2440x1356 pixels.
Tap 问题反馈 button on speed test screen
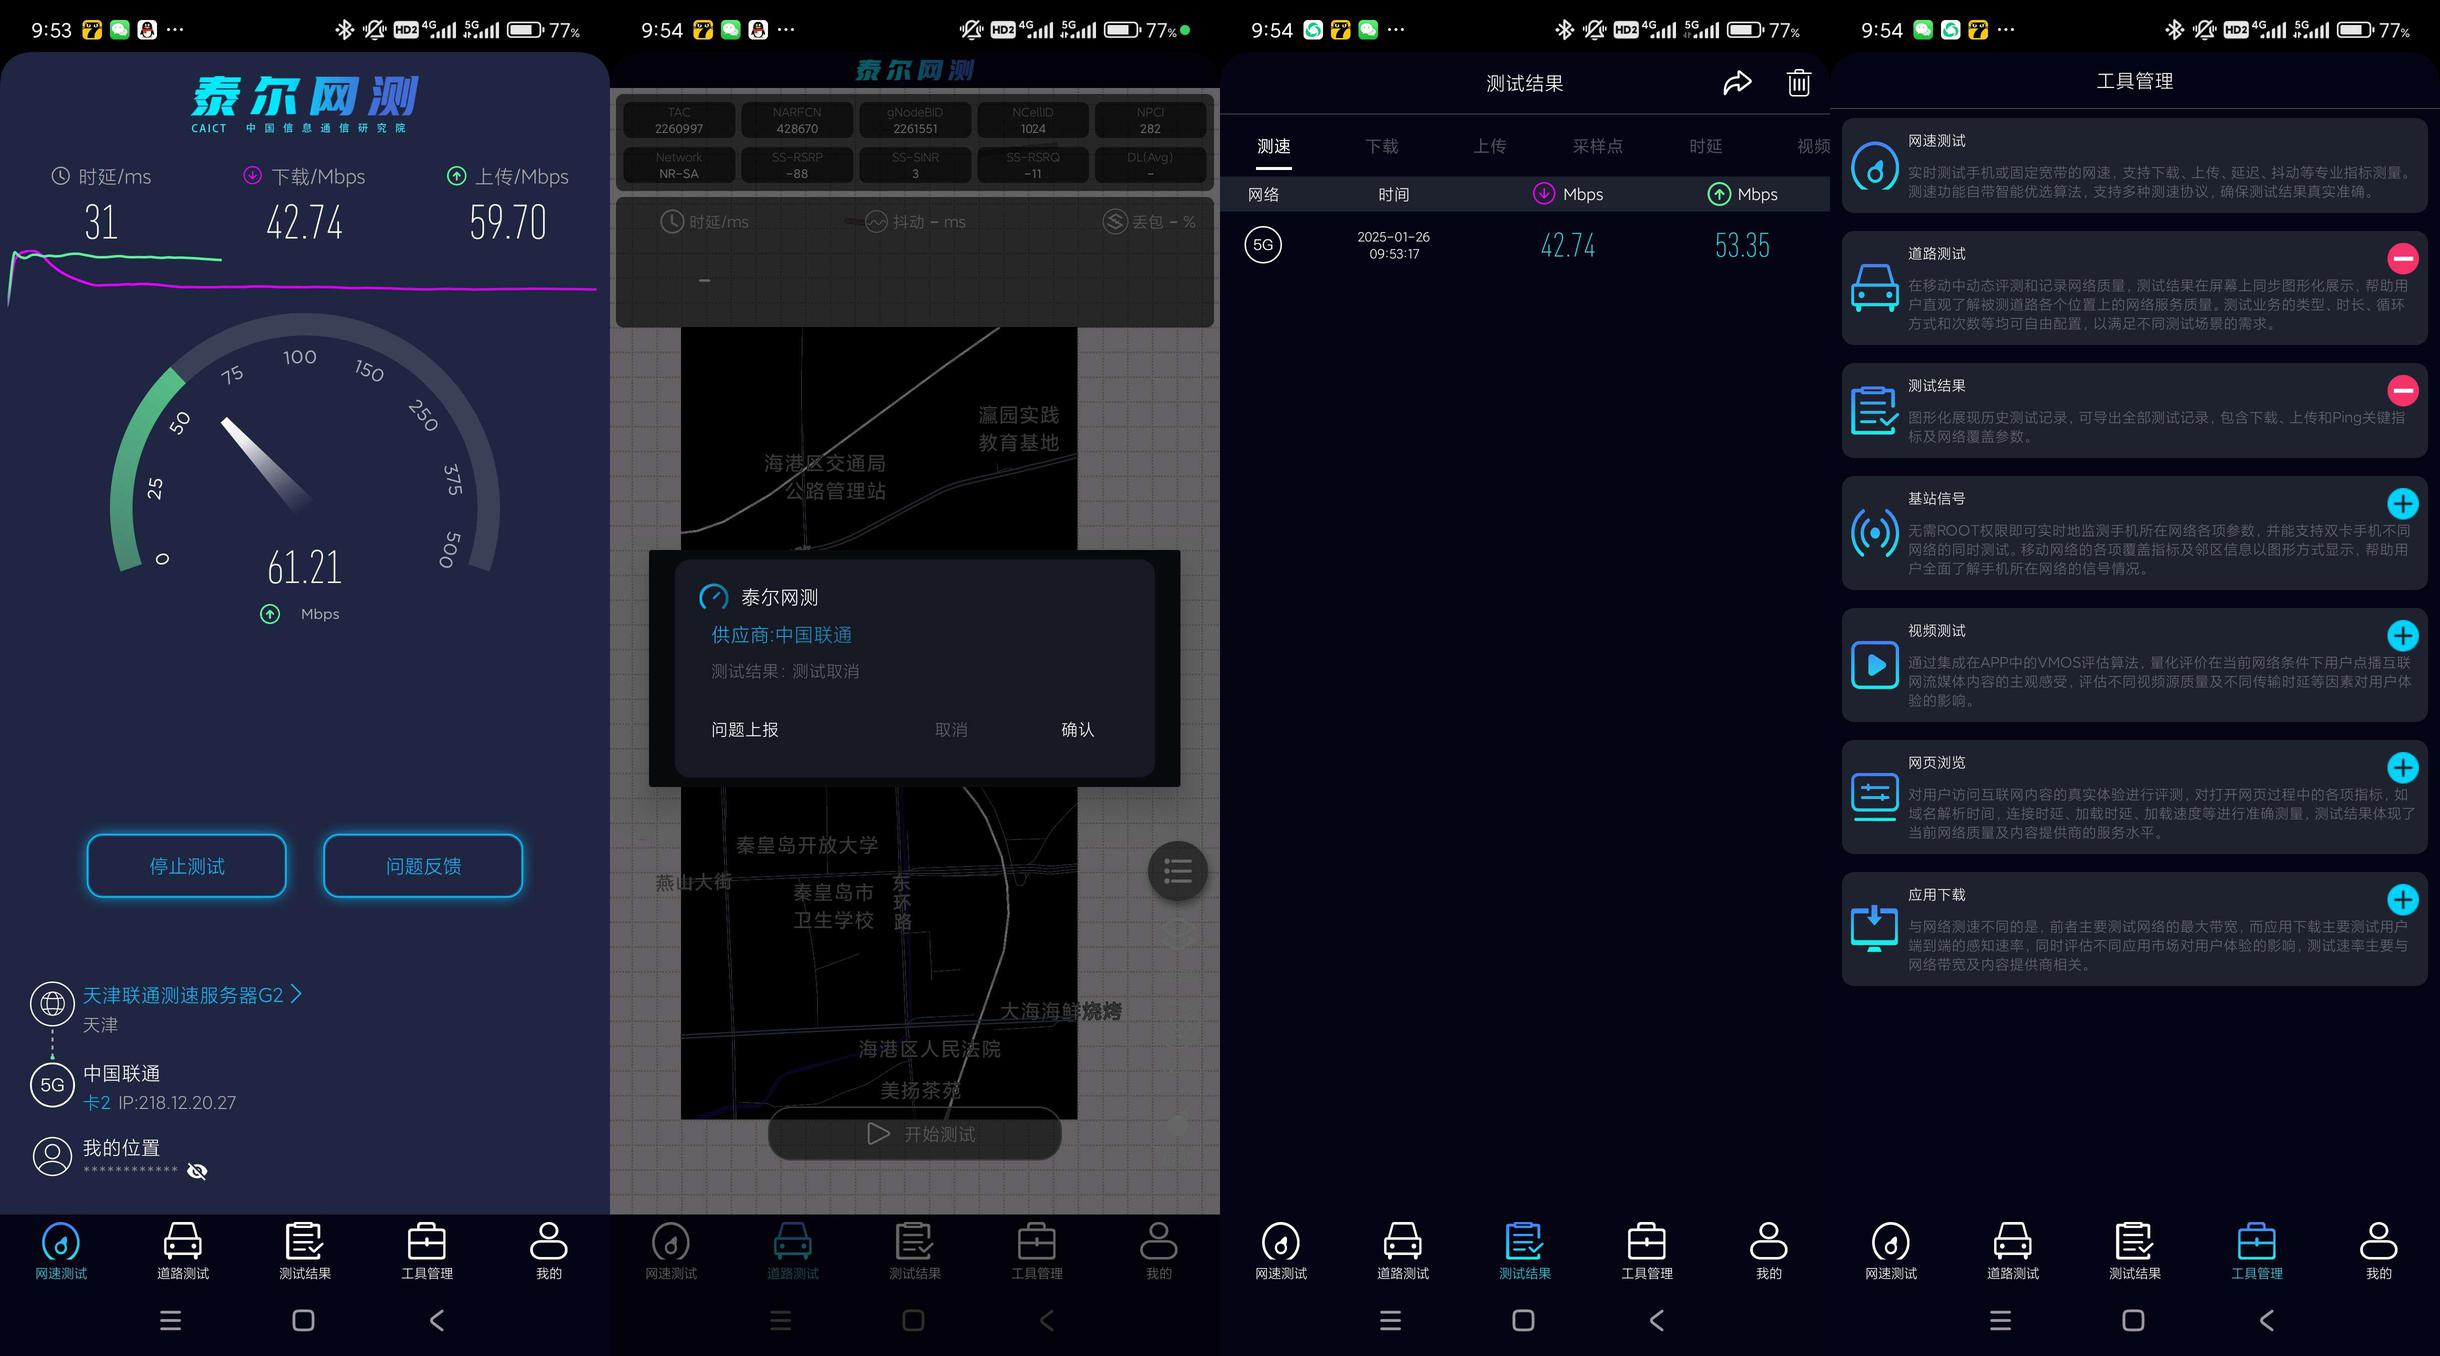pos(423,866)
